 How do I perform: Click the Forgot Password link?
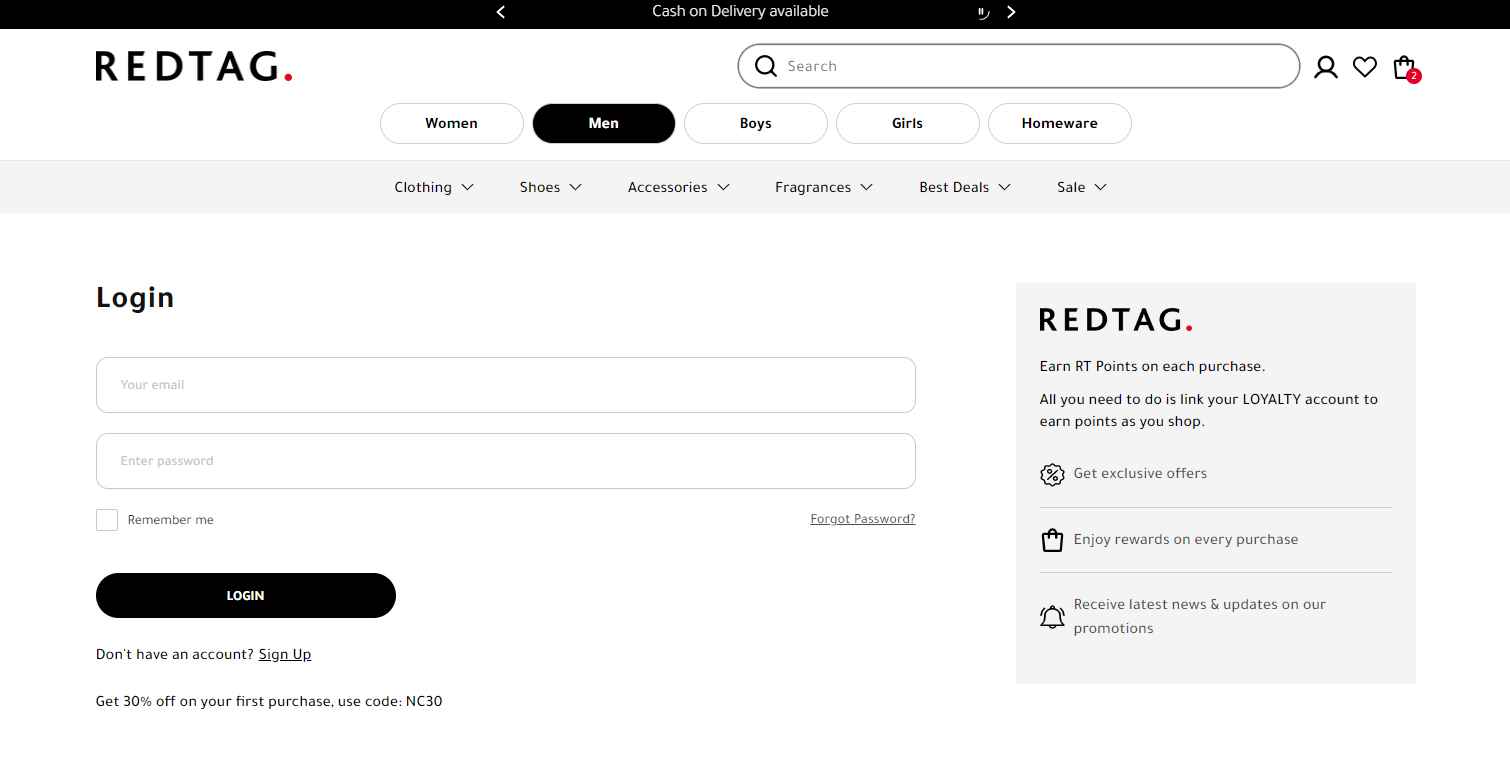[862, 519]
